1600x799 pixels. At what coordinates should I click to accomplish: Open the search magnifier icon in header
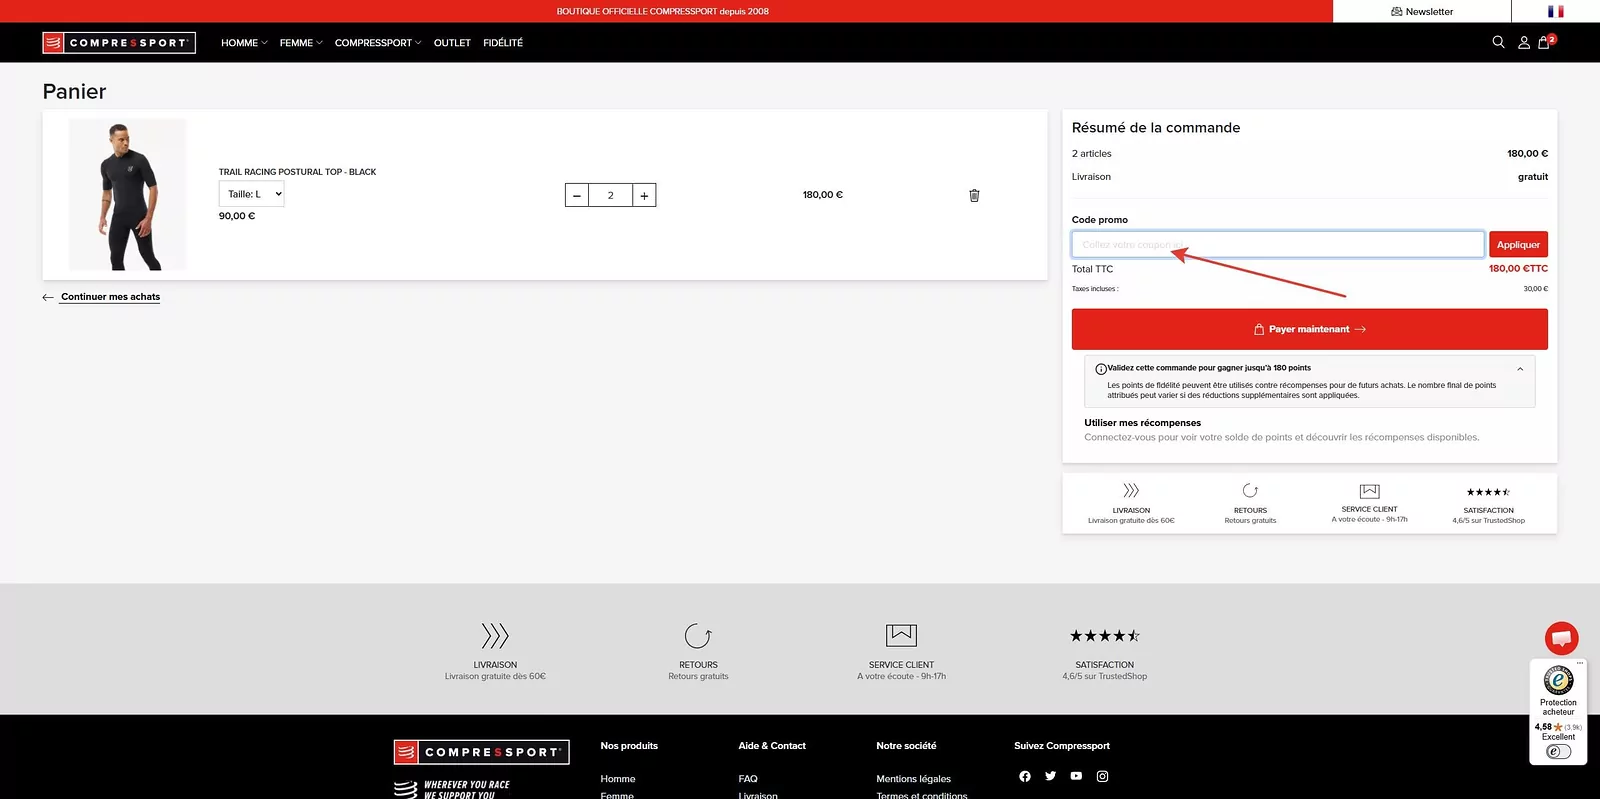click(1498, 42)
